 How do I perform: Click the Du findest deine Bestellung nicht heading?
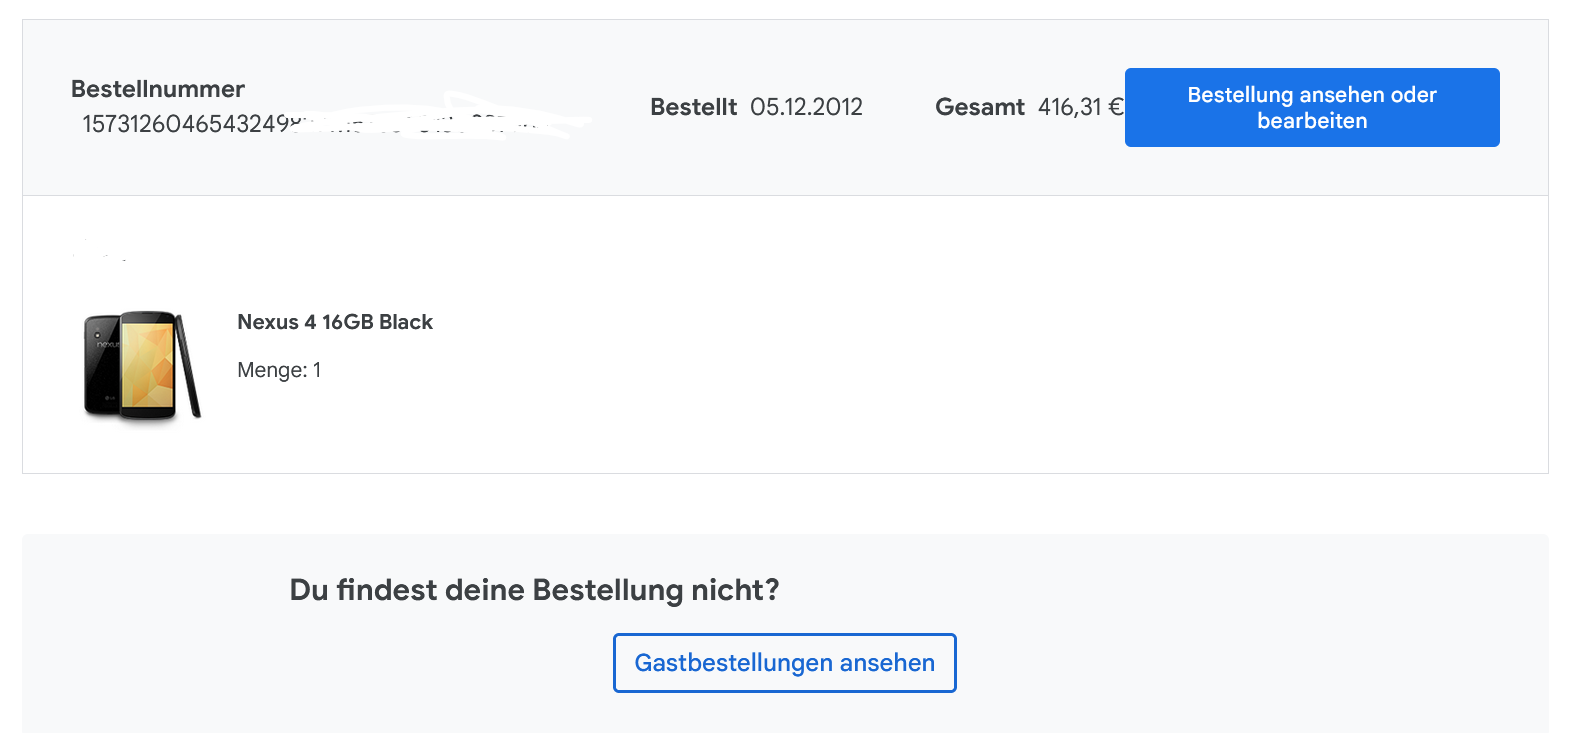click(x=534, y=590)
